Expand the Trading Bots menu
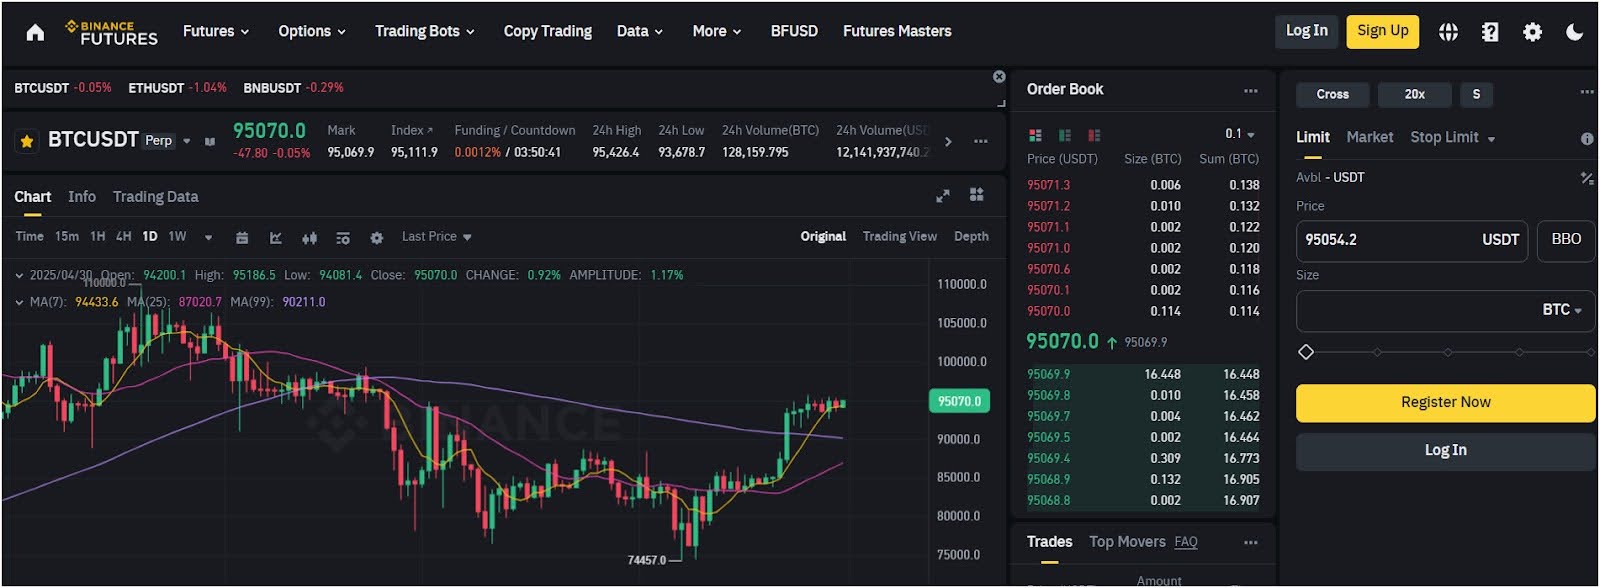Viewport: 1600px width, 588px height. click(425, 32)
